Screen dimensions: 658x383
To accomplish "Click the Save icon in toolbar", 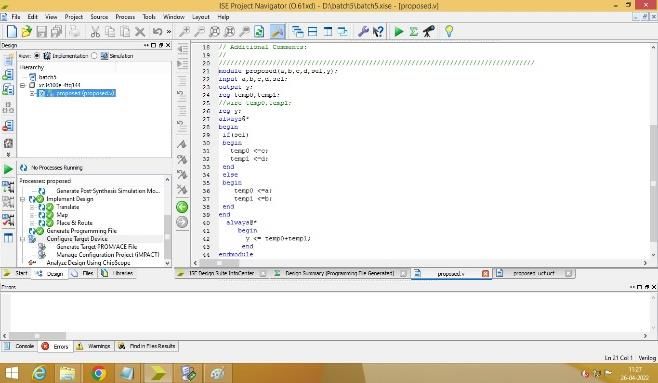I will point(41,31).
